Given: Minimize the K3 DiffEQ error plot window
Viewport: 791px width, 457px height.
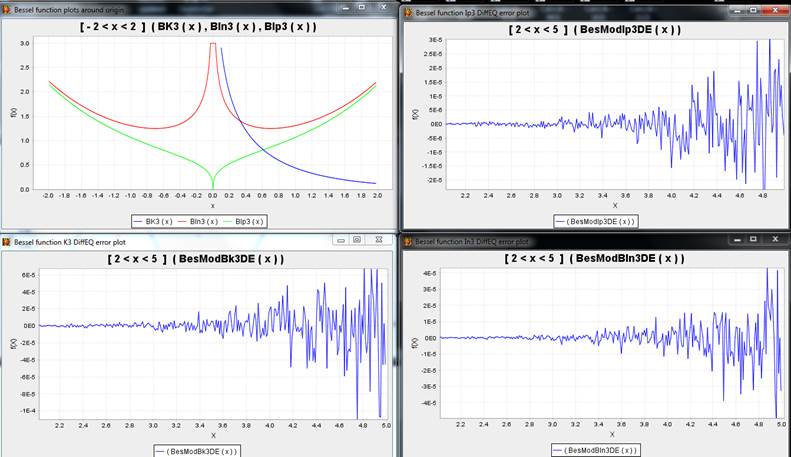Looking at the screenshot, I should click(341, 240).
